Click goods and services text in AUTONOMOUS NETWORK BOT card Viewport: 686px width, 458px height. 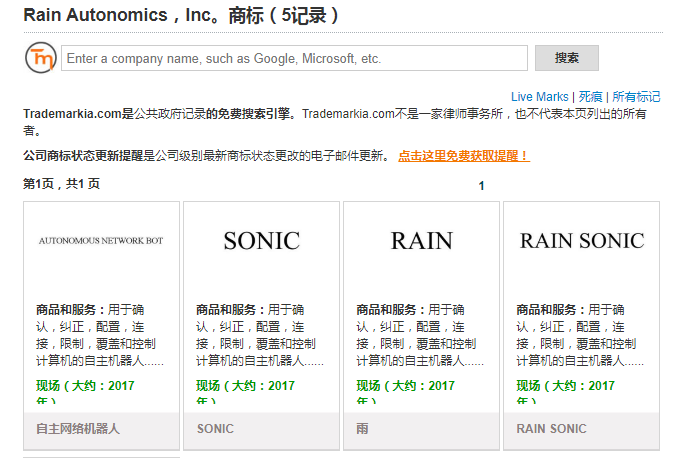tap(100, 336)
